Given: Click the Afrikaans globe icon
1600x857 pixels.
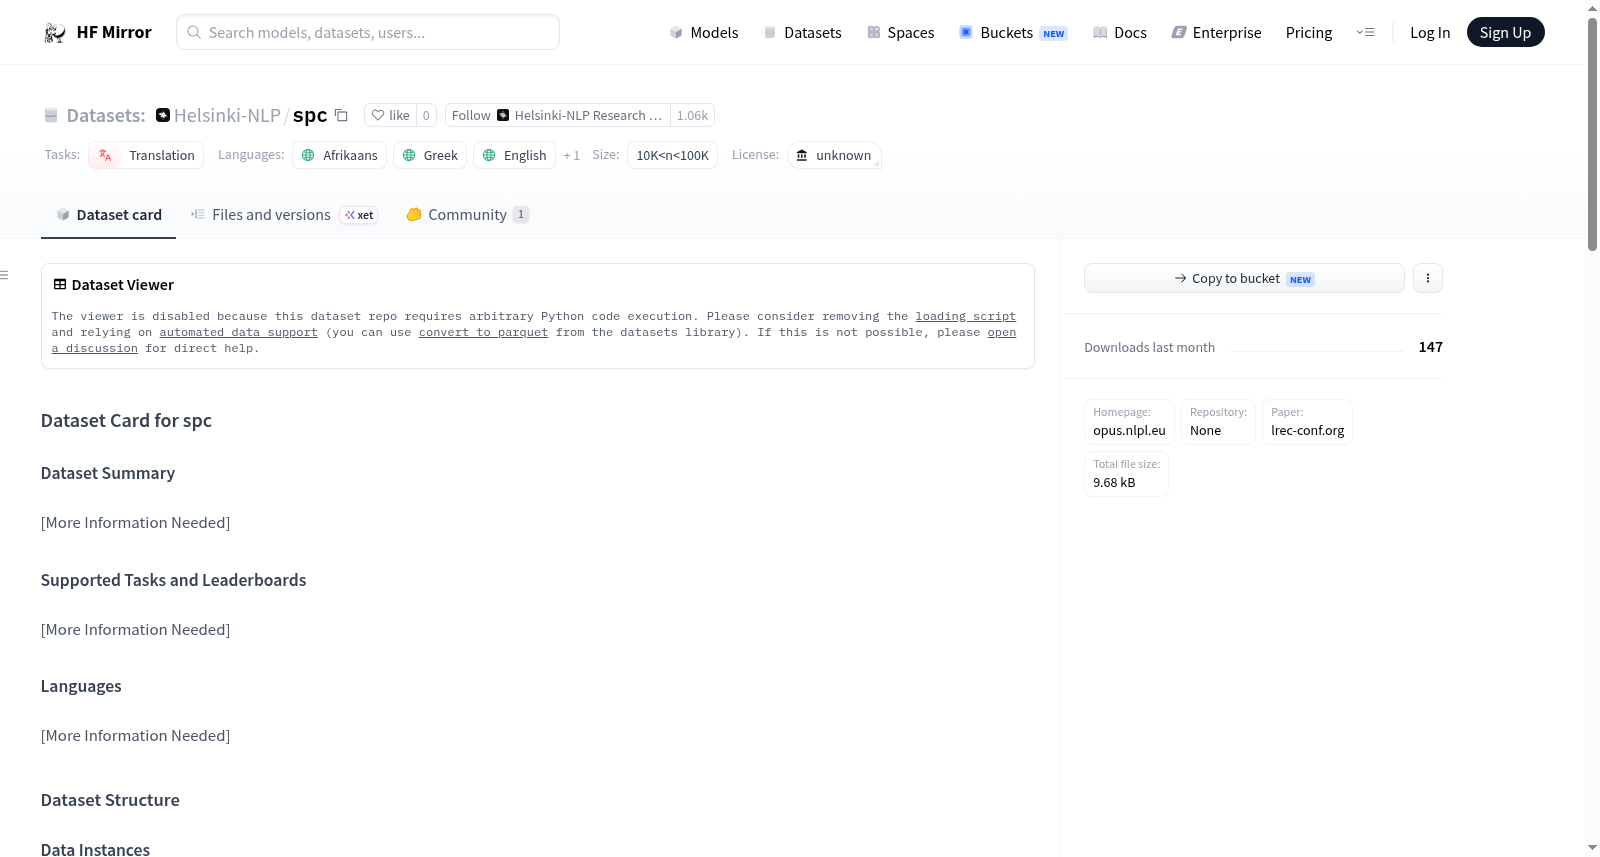Looking at the screenshot, I should [308, 155].
